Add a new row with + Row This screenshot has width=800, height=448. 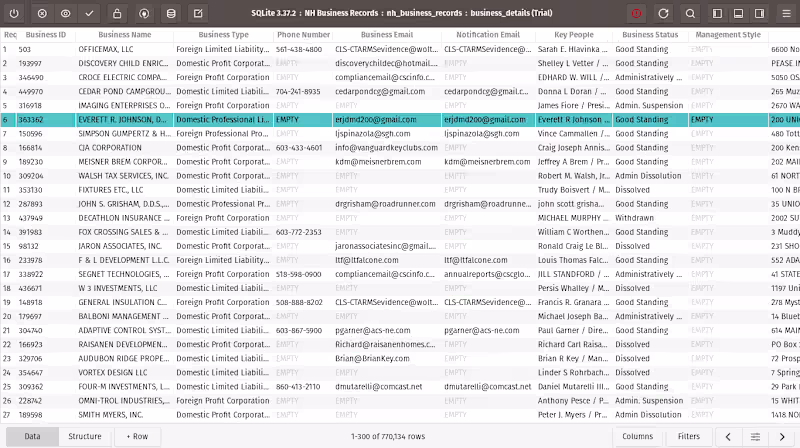pyautogui.click(x=137, y=437)
